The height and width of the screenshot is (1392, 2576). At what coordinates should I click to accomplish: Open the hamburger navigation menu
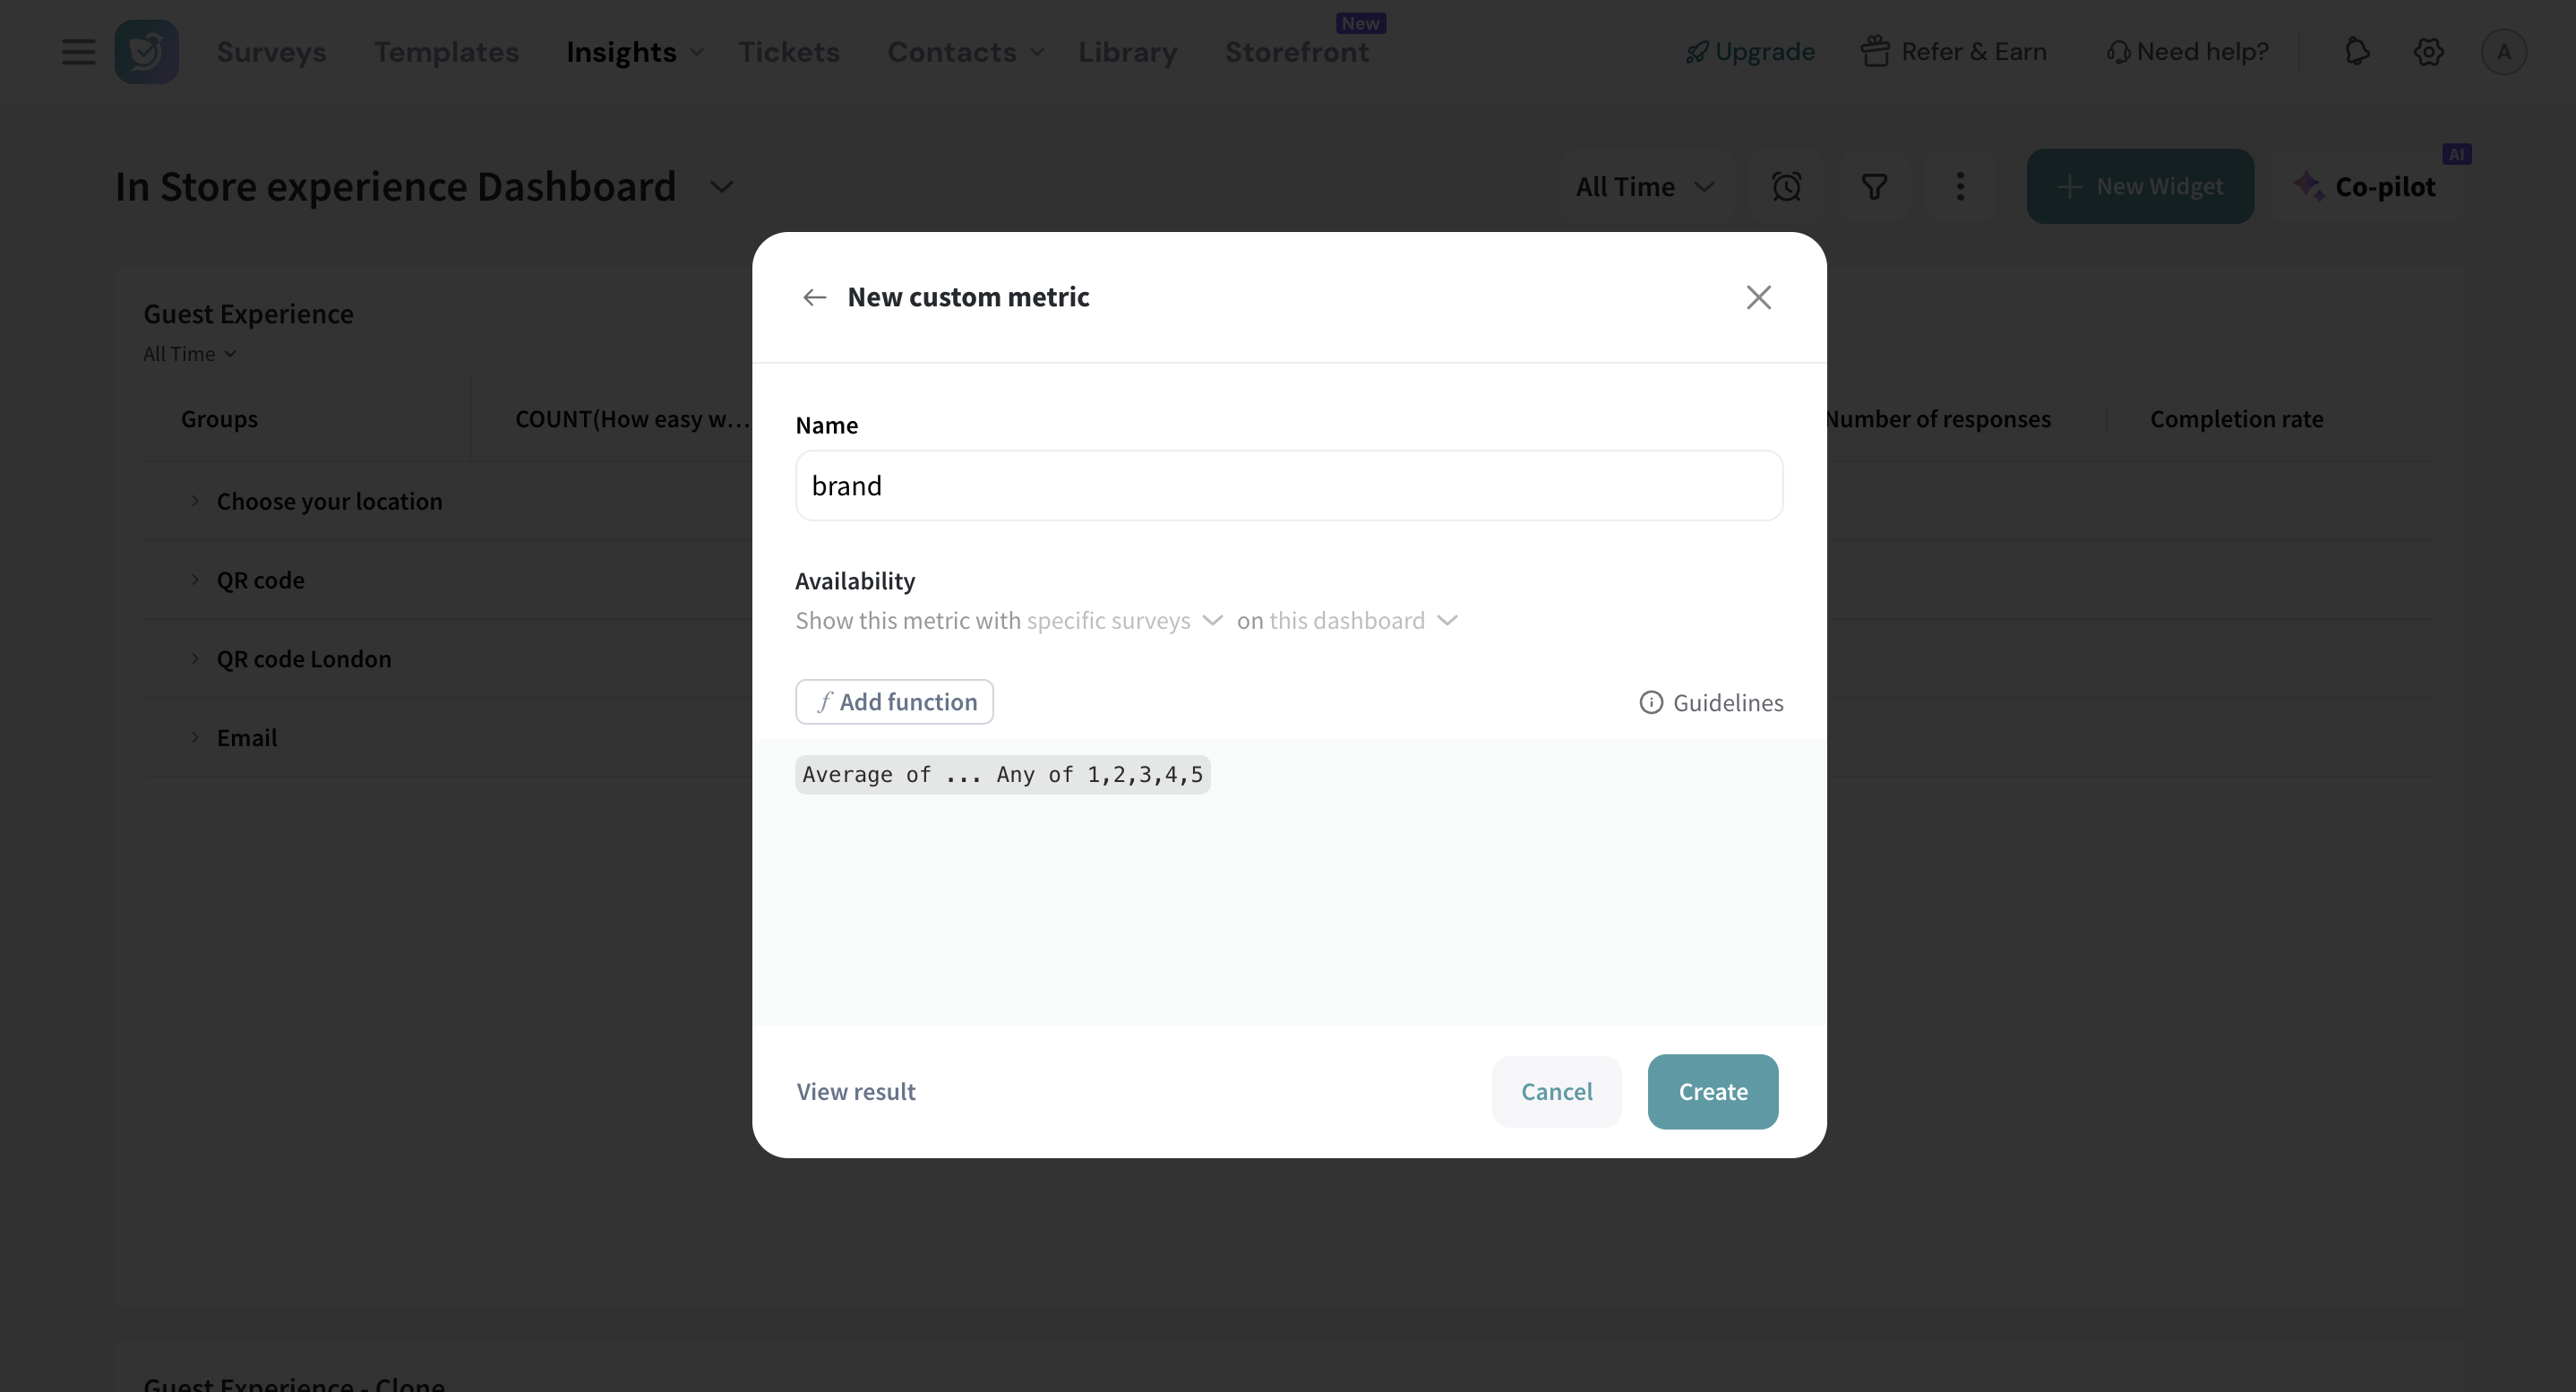78,52
